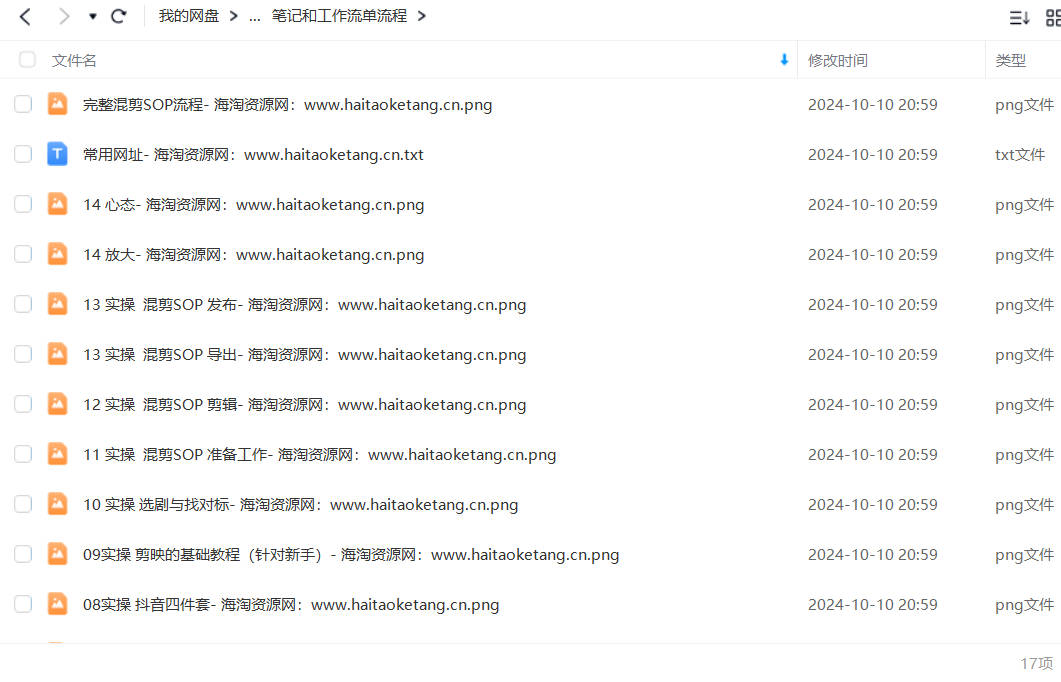Image resolution: width=1061 pixels, height=682 pixels.
Task: Click modified time of 完整混剪SOP流程 row
Action: (873, 105)
